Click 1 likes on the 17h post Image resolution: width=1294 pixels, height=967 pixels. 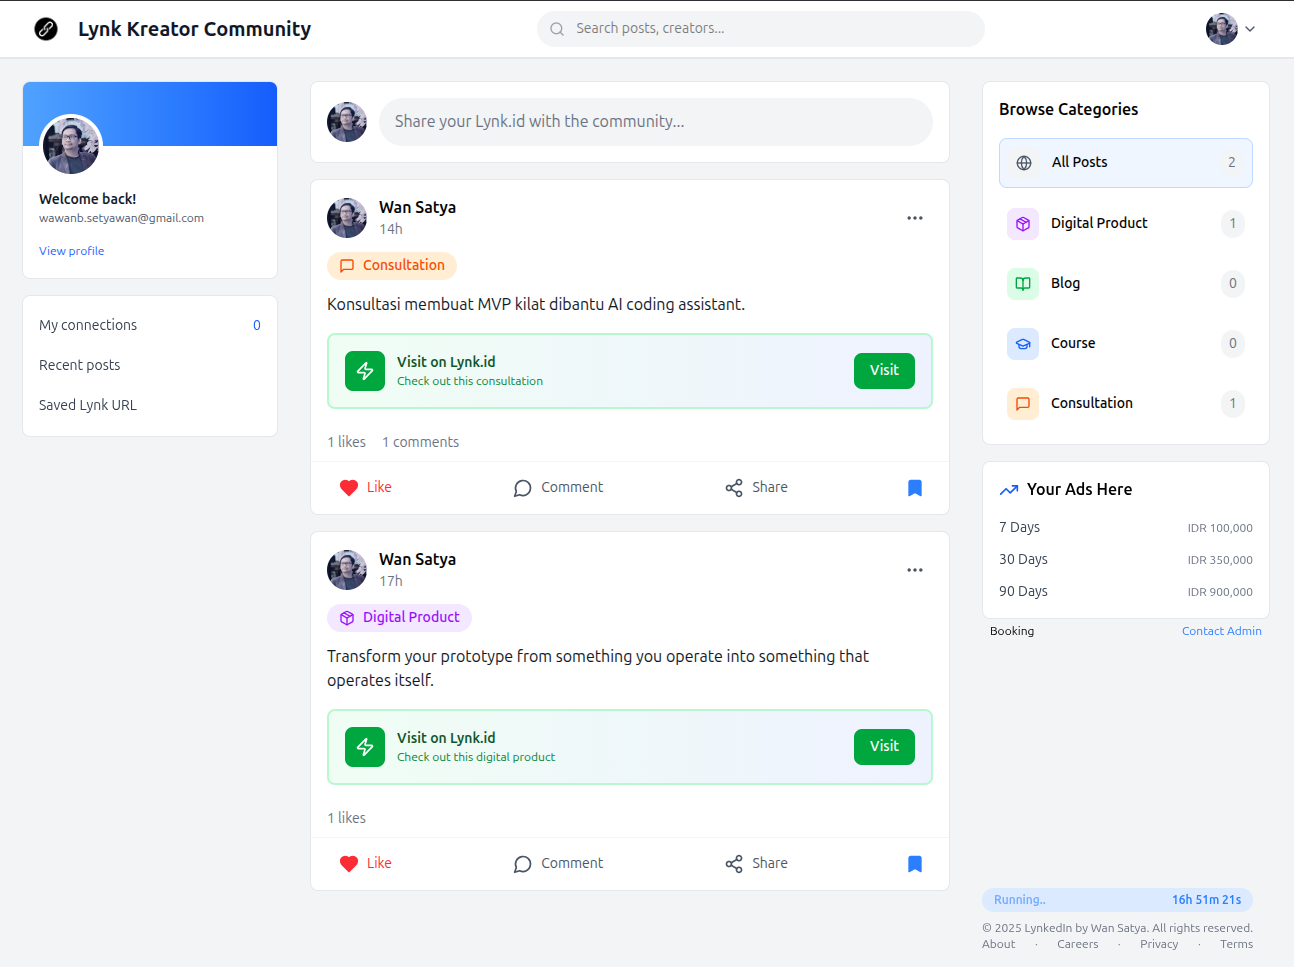click(347, 818)
